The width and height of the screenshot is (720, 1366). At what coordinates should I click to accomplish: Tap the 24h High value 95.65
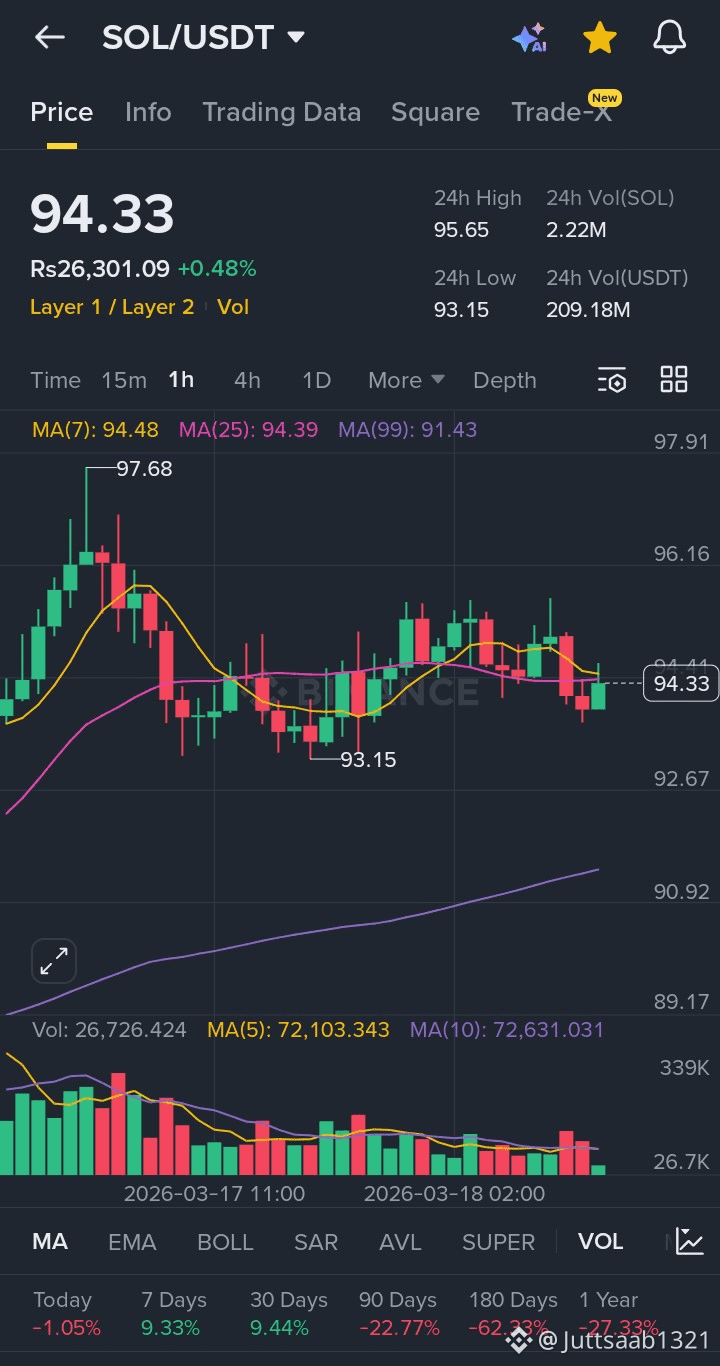[x=461, y=230]
